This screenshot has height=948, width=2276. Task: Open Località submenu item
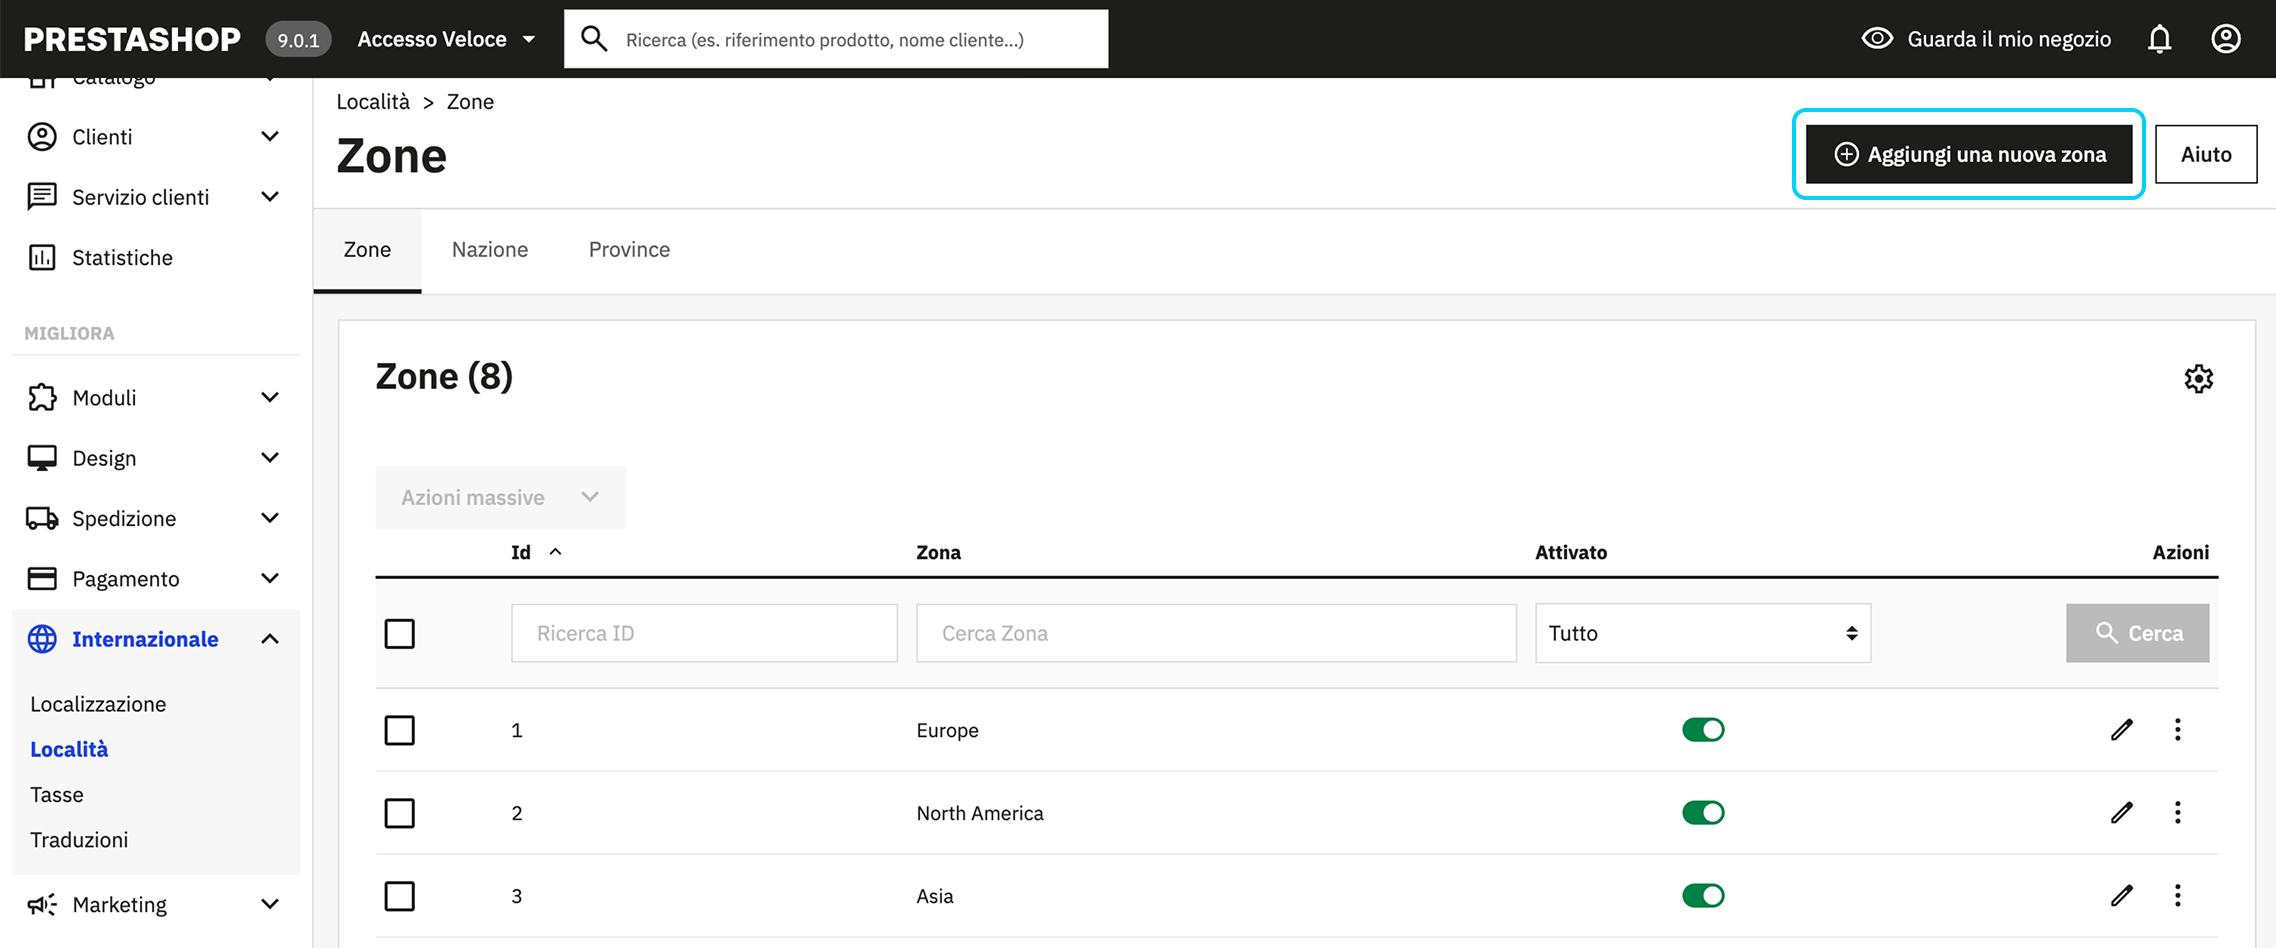(x=69, y=749)
